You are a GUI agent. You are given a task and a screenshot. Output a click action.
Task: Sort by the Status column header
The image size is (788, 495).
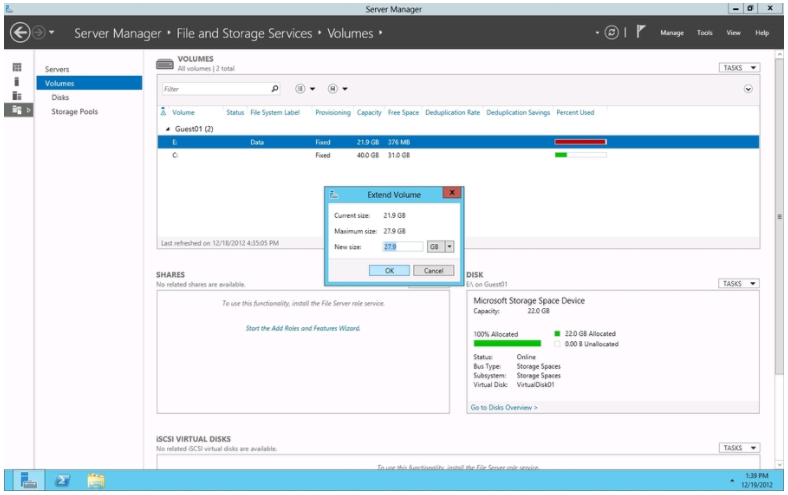click(235, 113)
